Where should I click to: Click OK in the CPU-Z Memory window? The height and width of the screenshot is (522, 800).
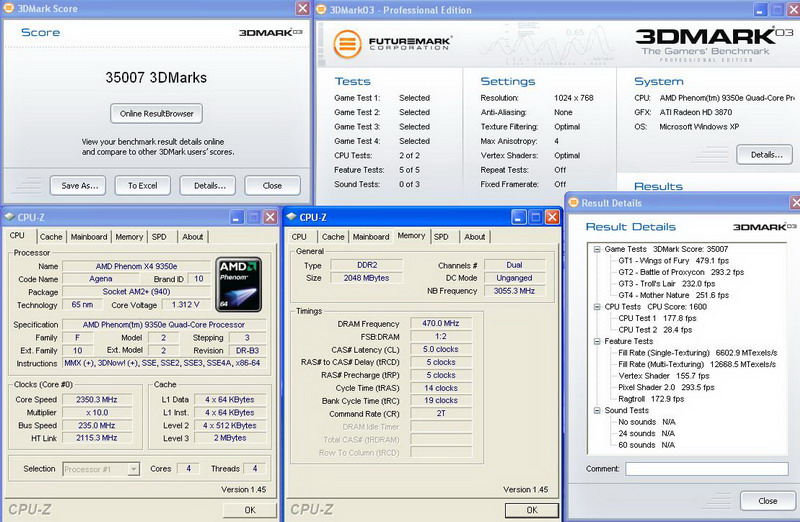532,510
